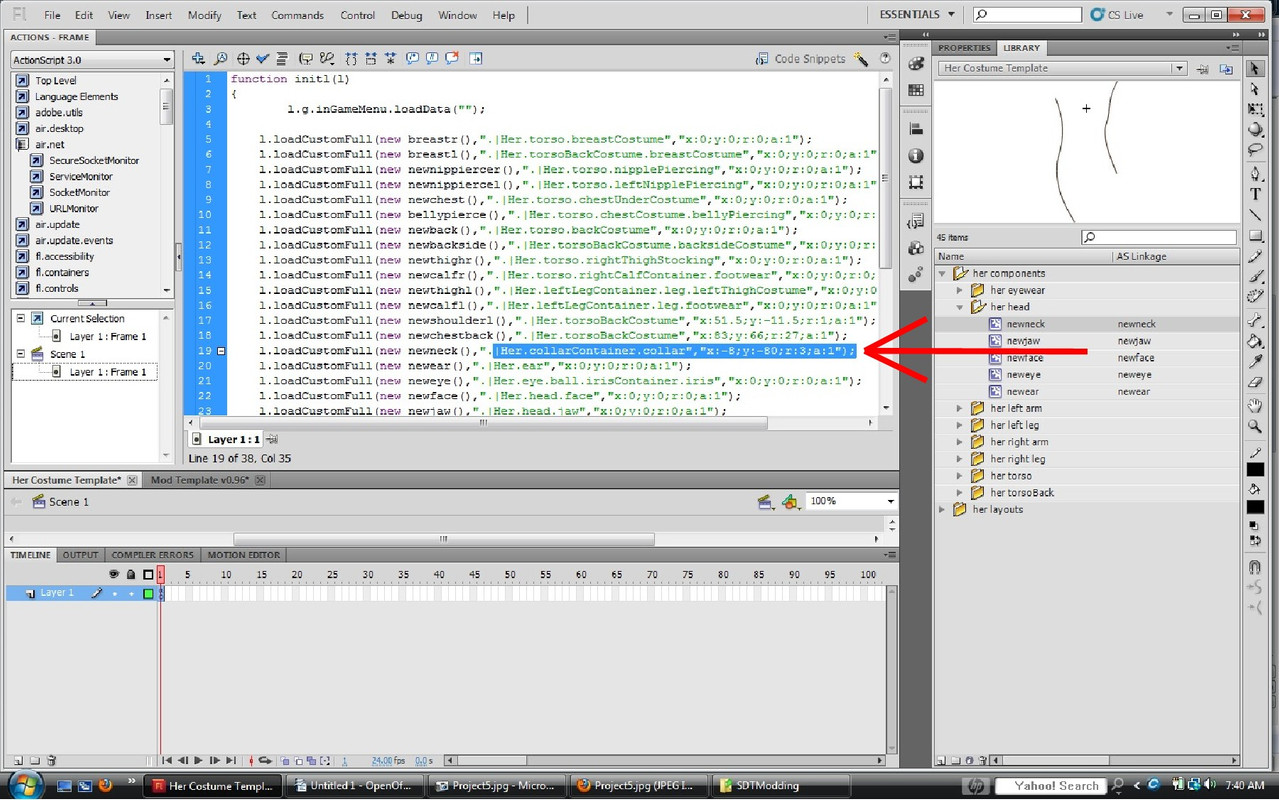
Task: Toggle Layer 1 lock dot
Action: point(131,594)
